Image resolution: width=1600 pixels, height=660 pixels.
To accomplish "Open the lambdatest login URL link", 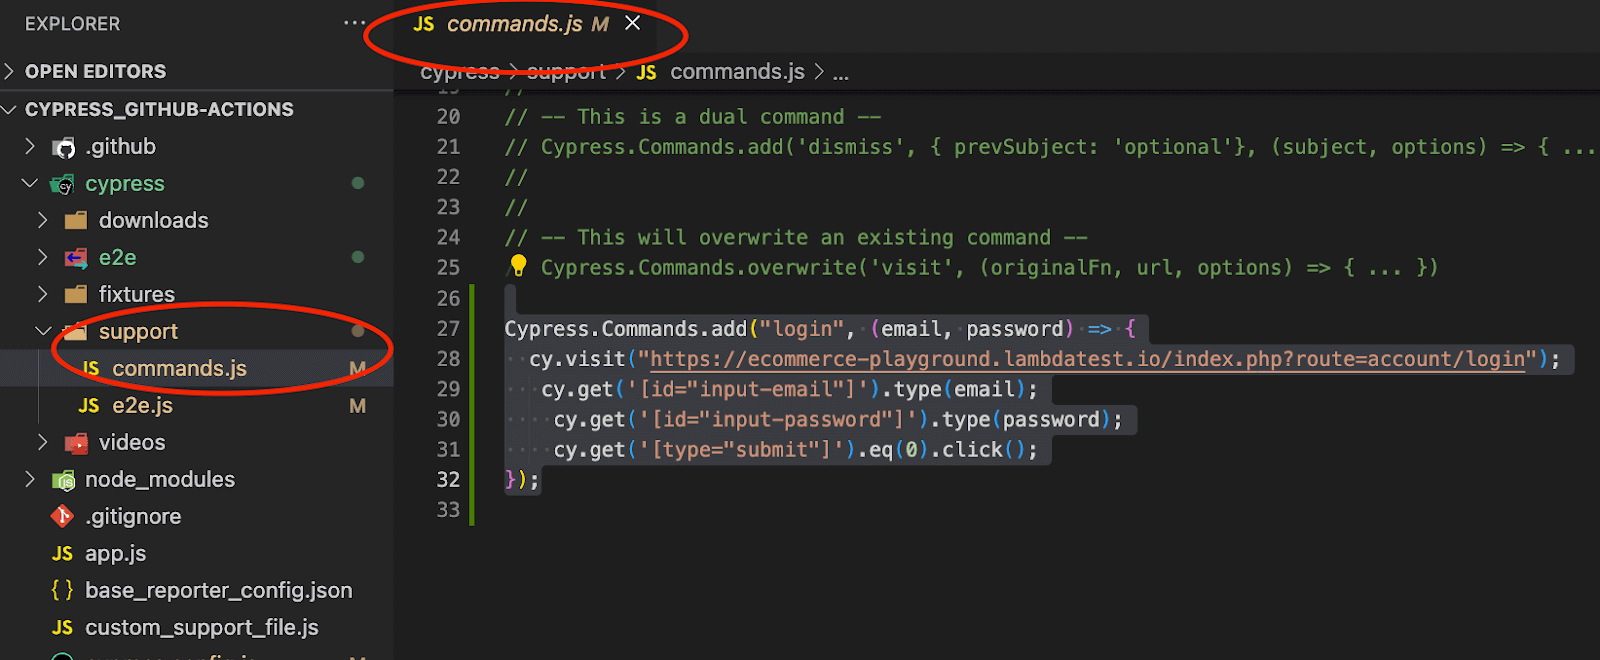I will (x=1087, y=359).
